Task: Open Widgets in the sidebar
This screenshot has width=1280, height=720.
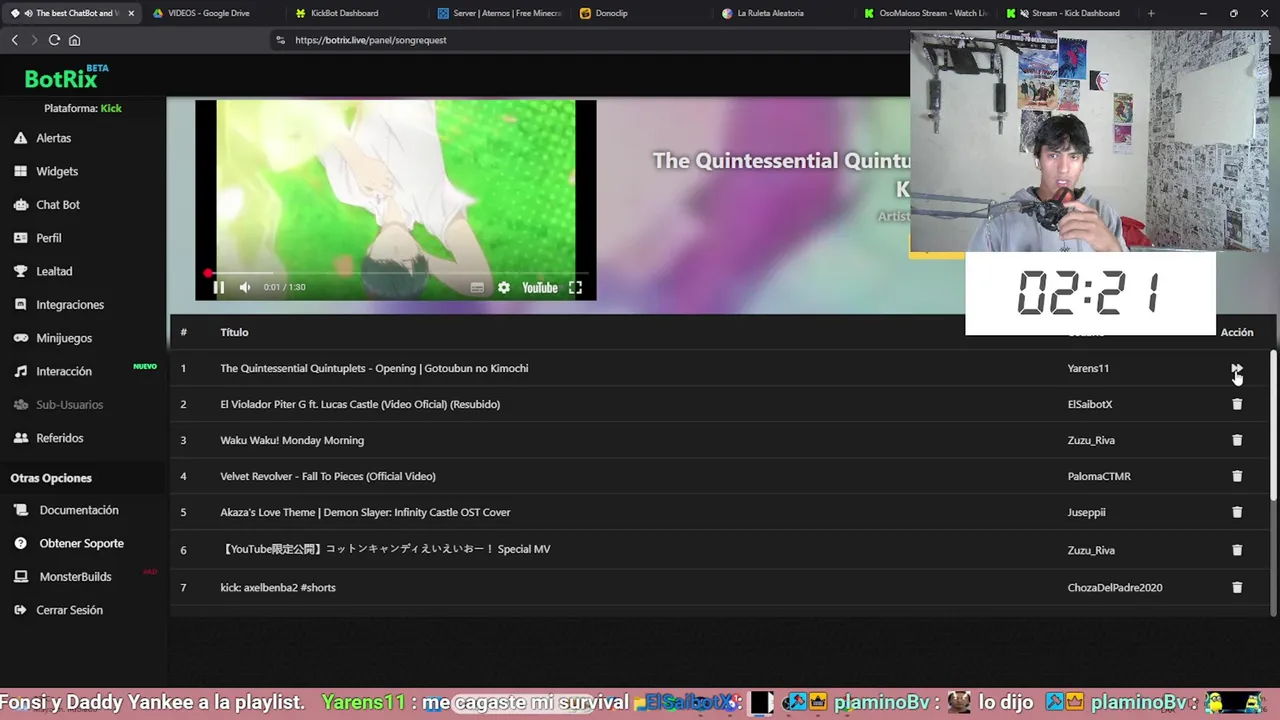Action: pos(57,171)
